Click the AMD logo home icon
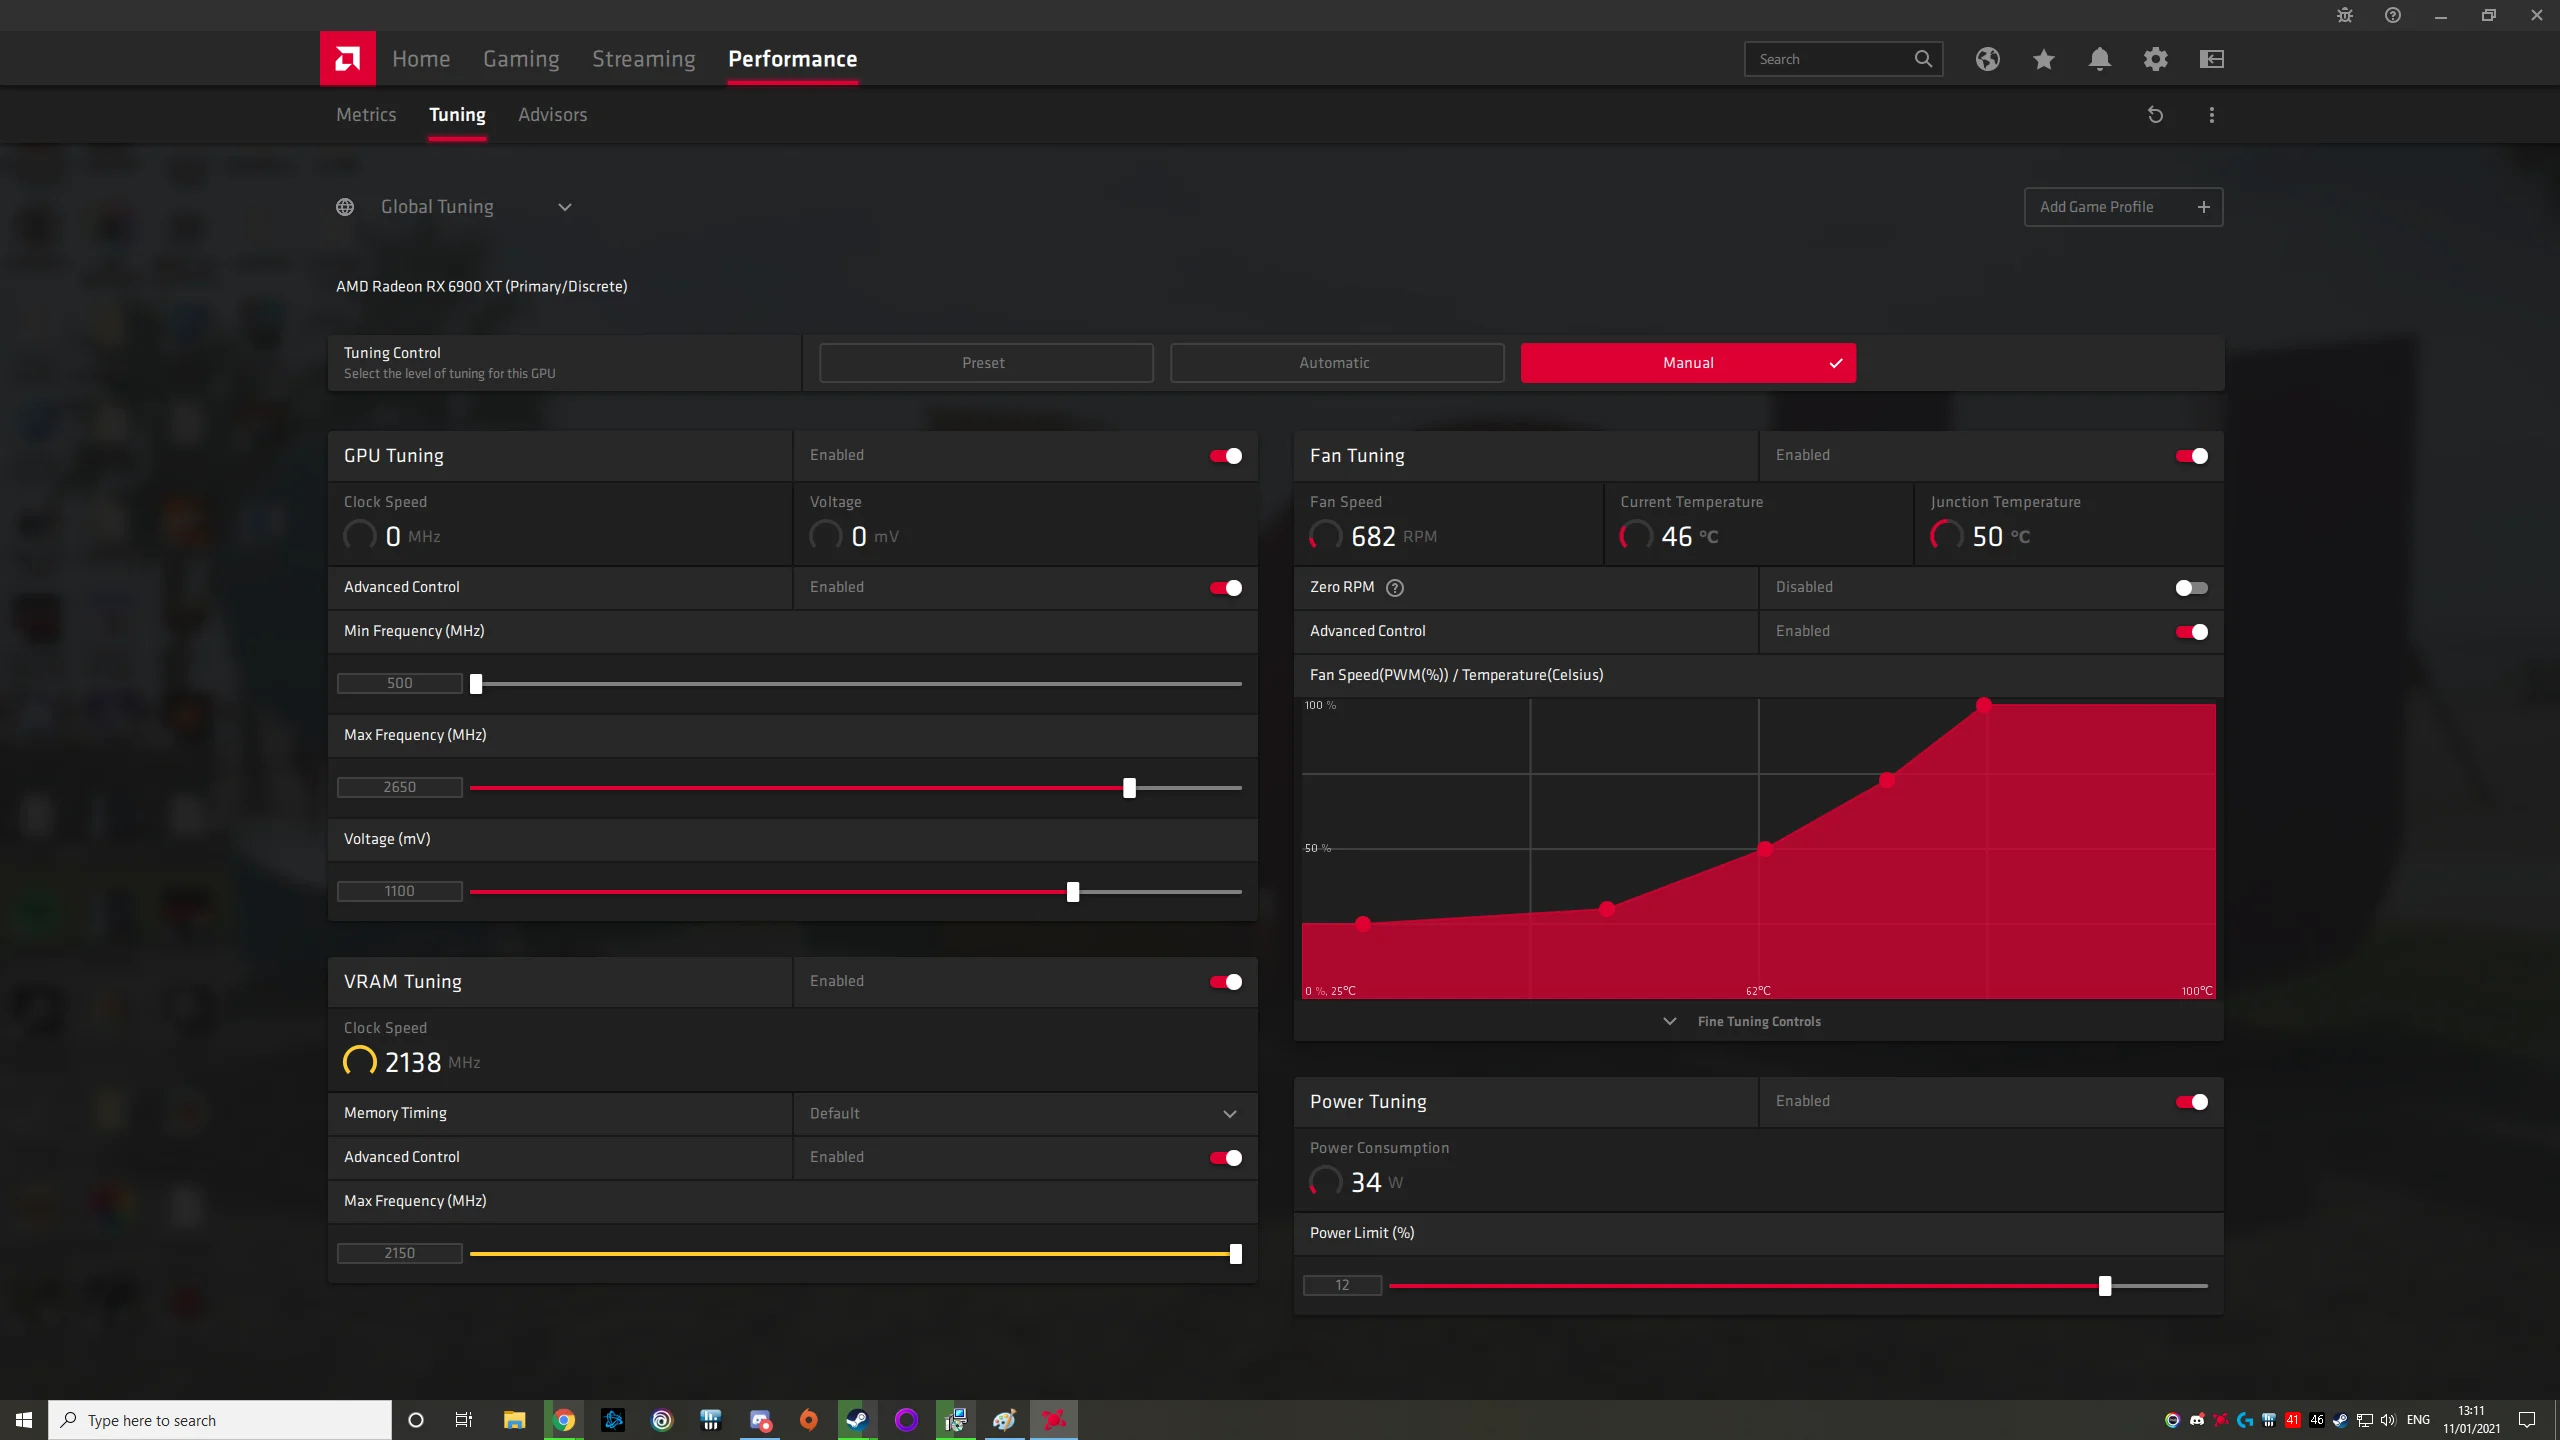The height and width of the screenshot is (1440, 2560). point(347,58)
